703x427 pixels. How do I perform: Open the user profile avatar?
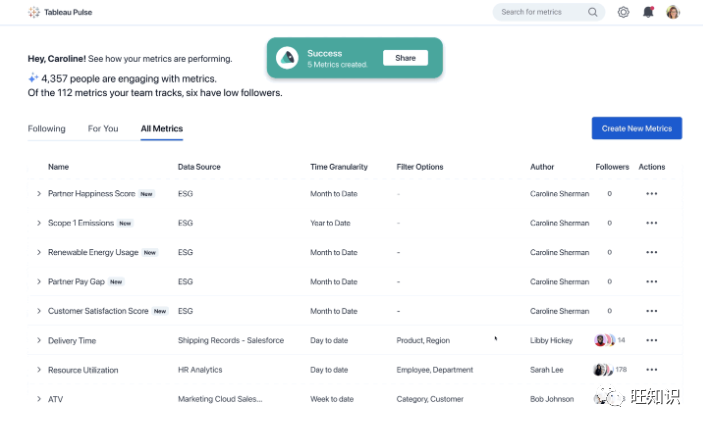673,12
